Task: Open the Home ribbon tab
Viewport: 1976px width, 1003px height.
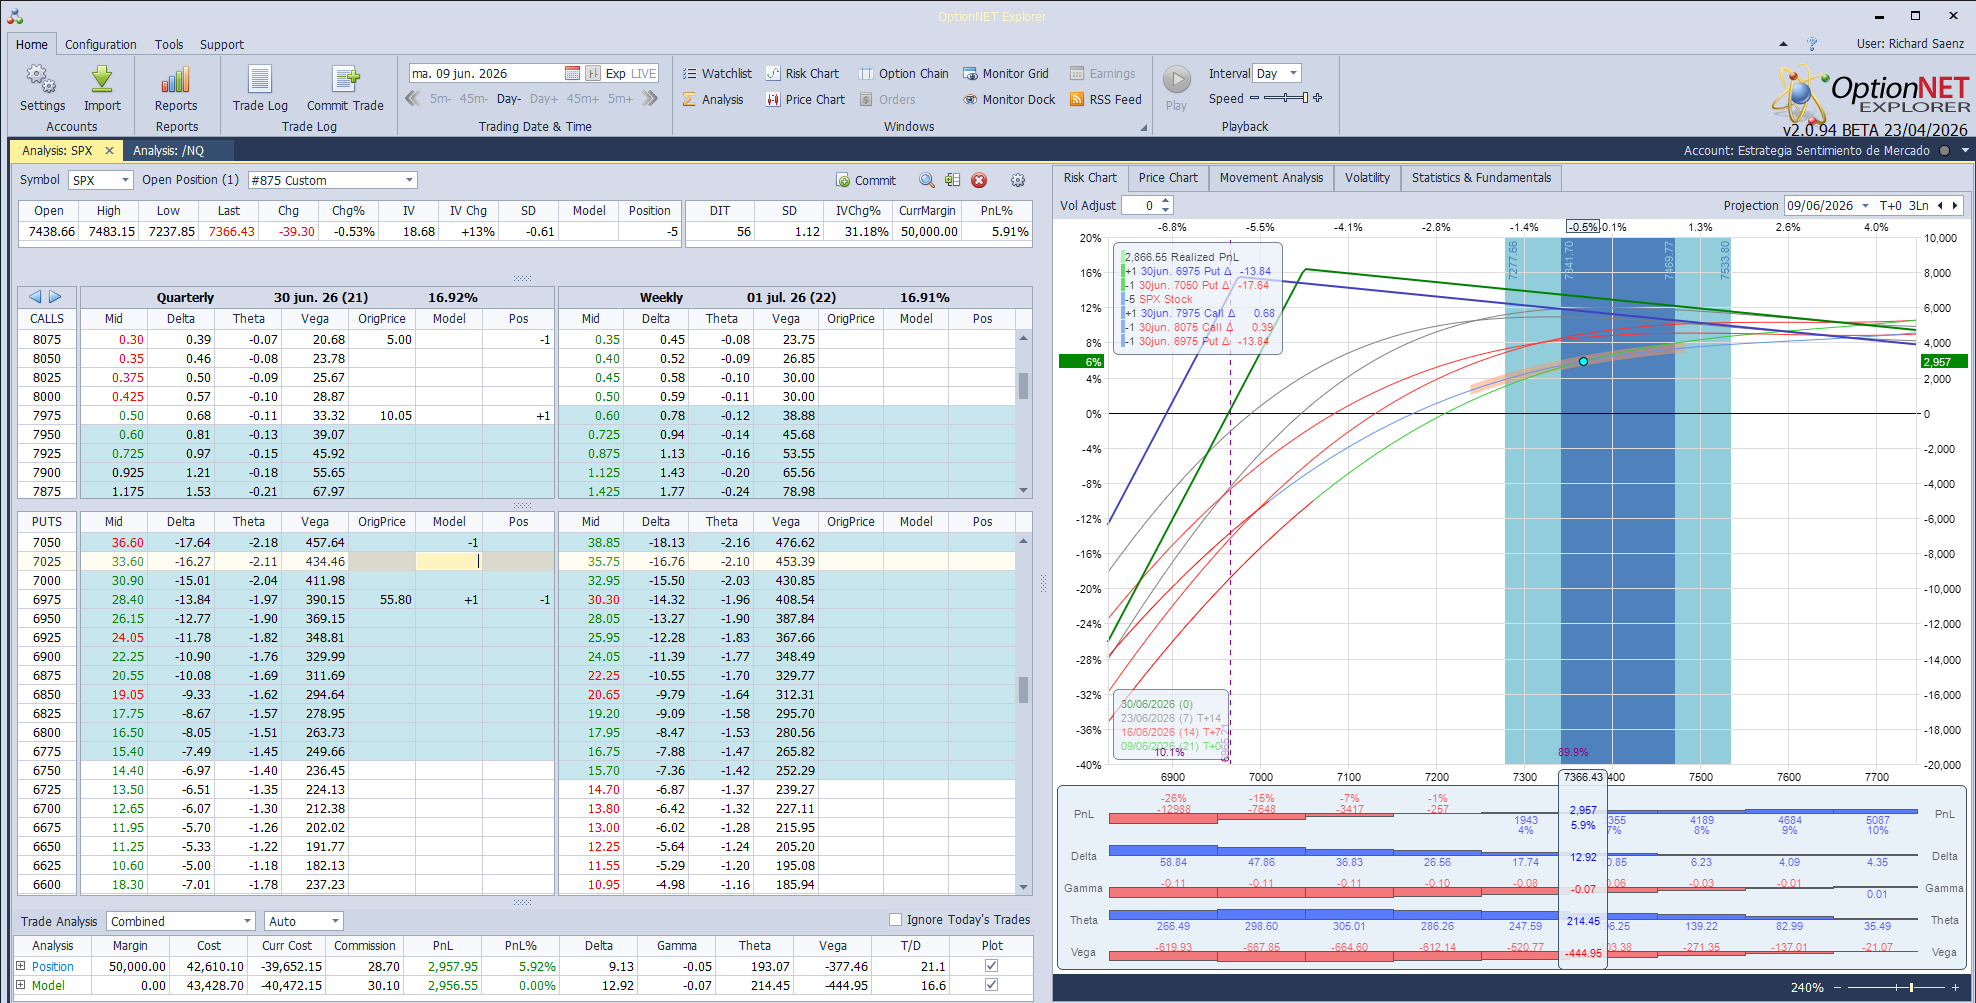Action: pos(31,44)
